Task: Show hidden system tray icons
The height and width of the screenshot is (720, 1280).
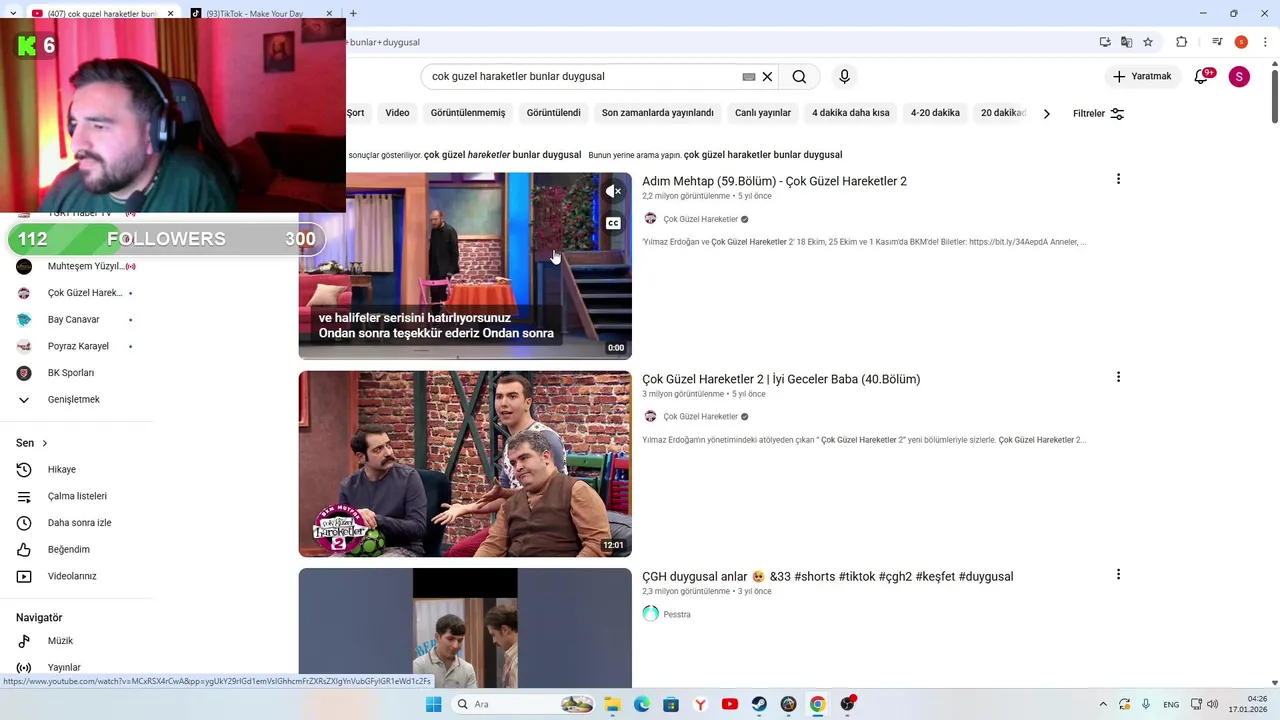Action: click(x=1103, y=704)
